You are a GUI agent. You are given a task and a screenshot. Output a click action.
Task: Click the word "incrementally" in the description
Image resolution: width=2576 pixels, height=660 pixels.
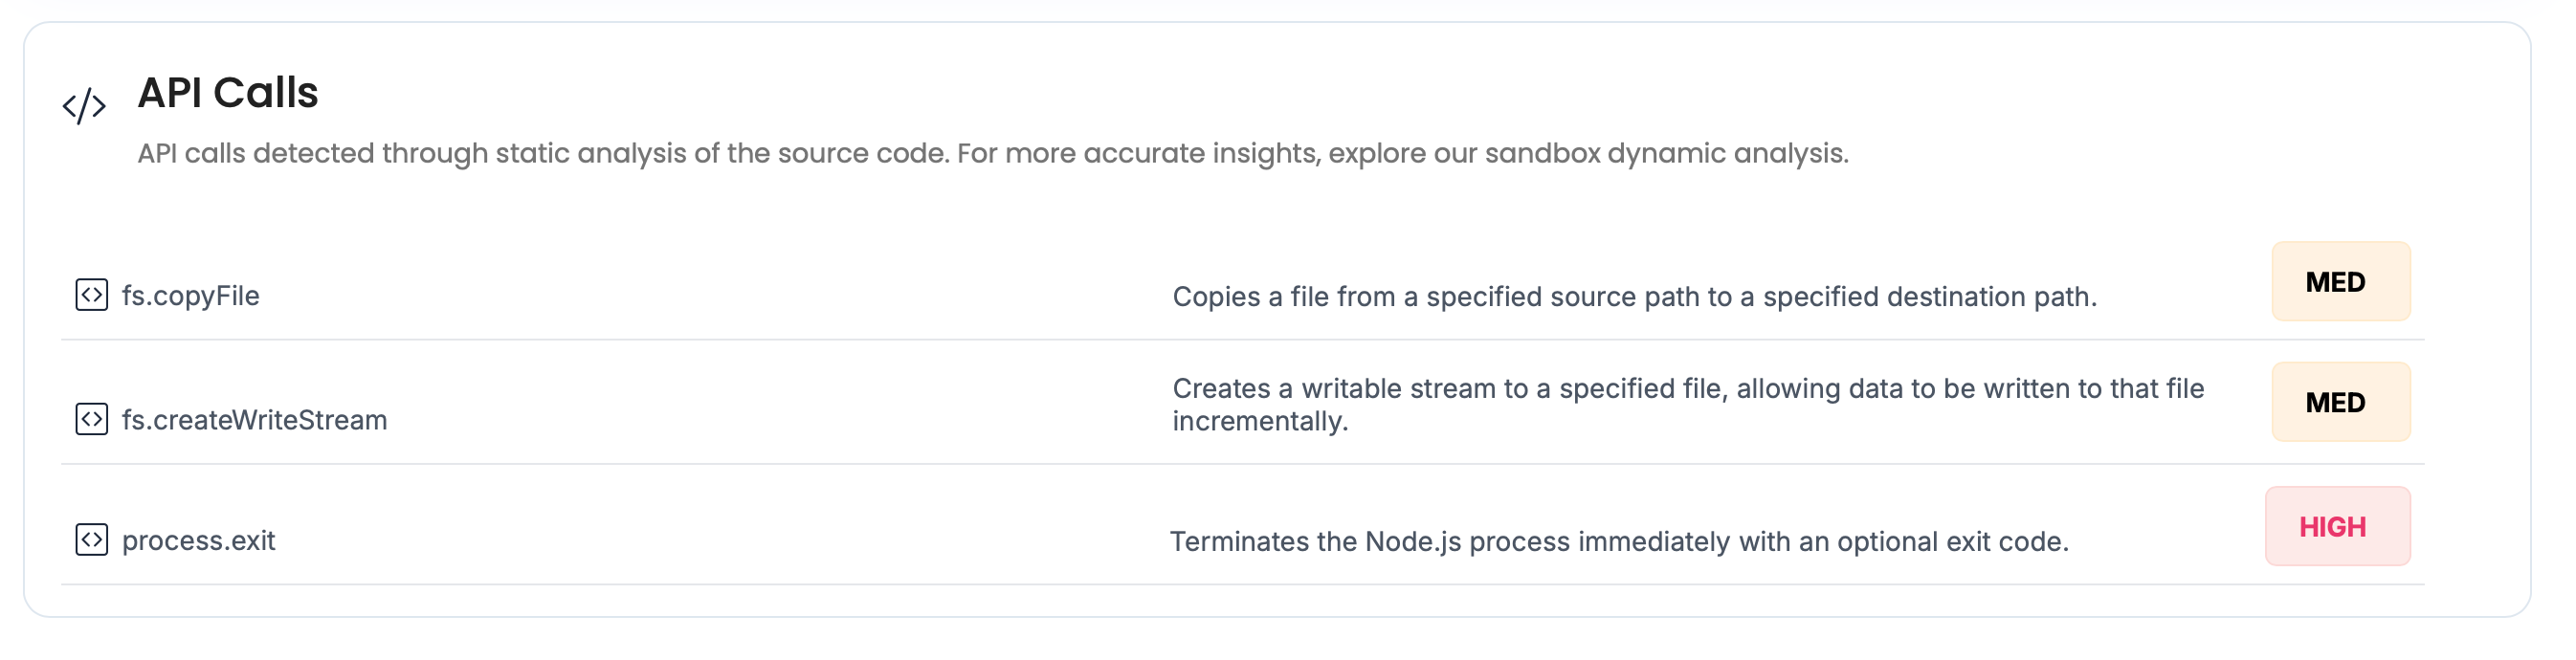point(1258,422)
